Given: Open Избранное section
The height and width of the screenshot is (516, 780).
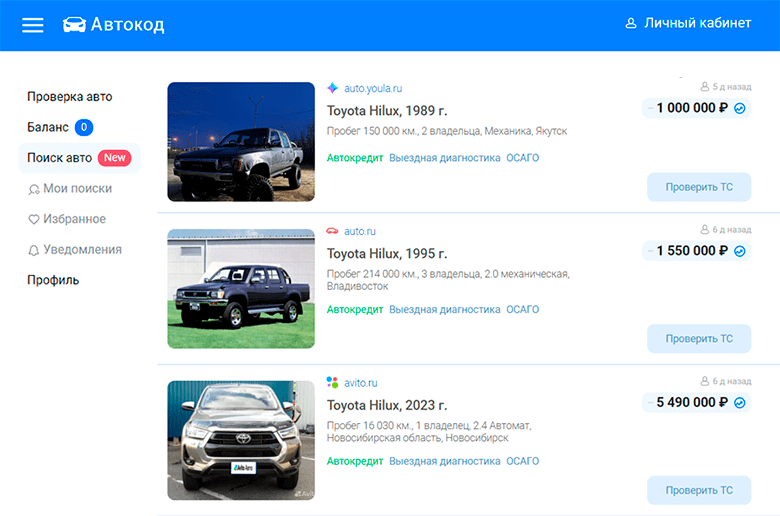Looking at the screenshot, I should pyautogui.click(x=75, y=219).
